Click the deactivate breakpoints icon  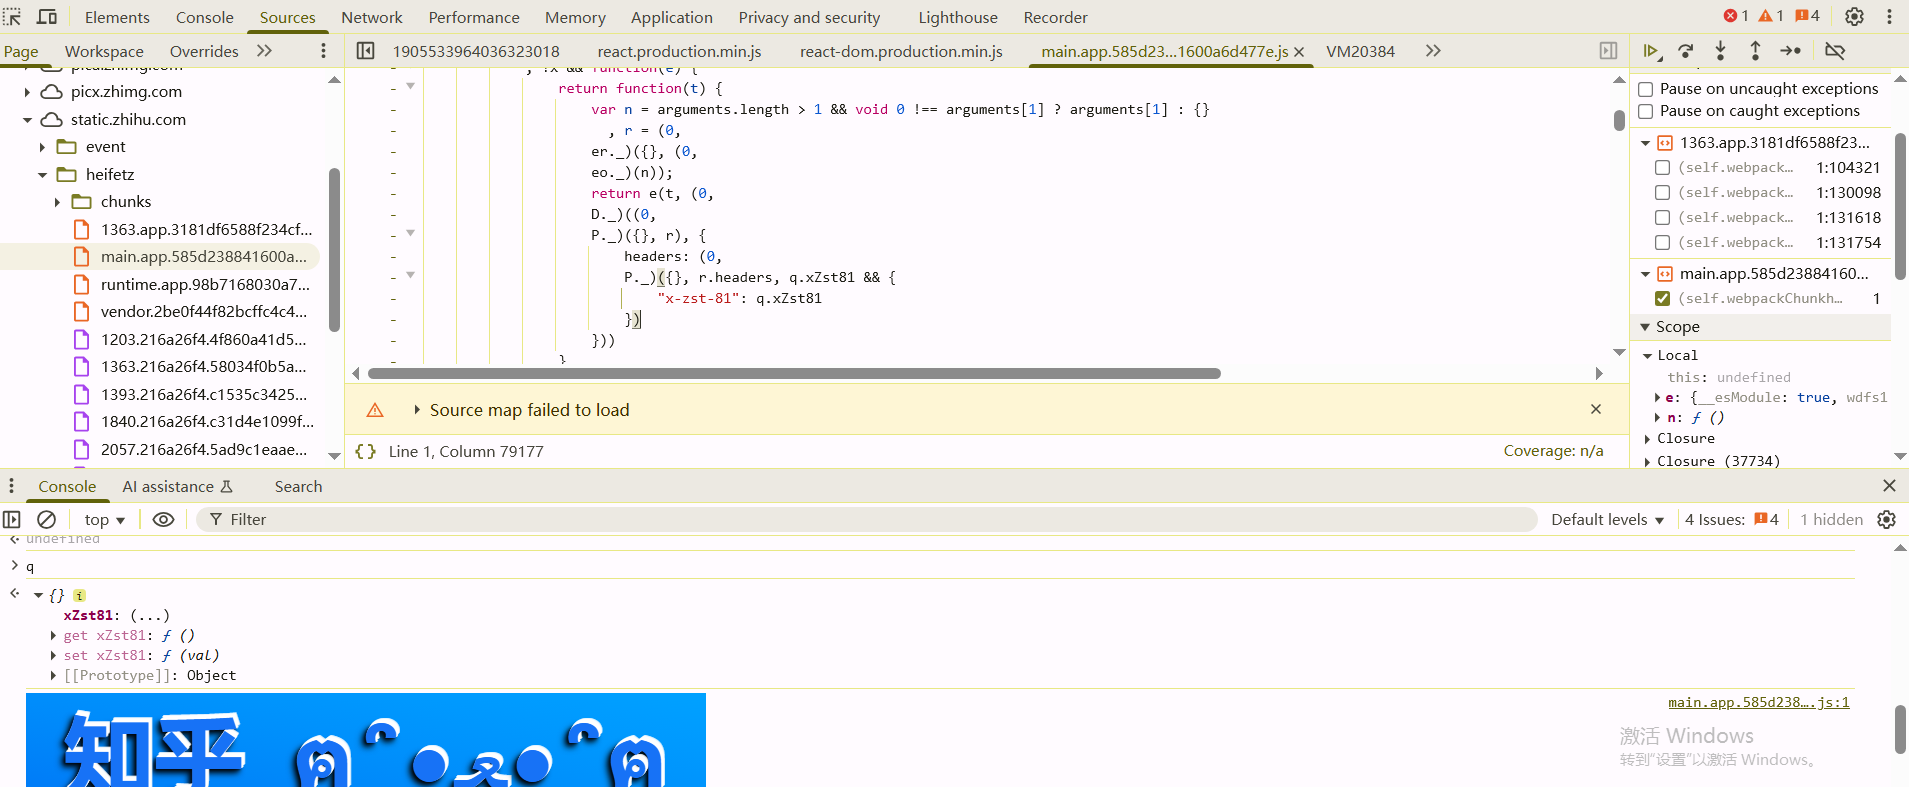[1835, 51]
